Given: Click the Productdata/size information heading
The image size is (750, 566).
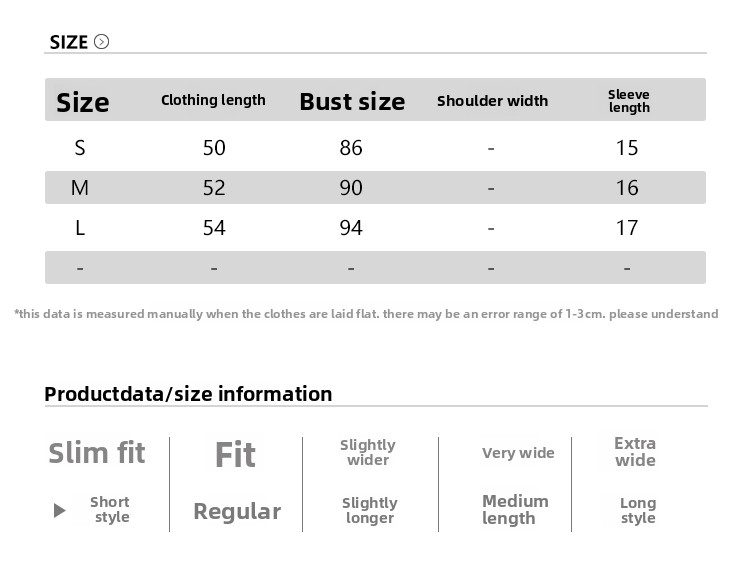Looking at the screenshot, I should 188,394.
